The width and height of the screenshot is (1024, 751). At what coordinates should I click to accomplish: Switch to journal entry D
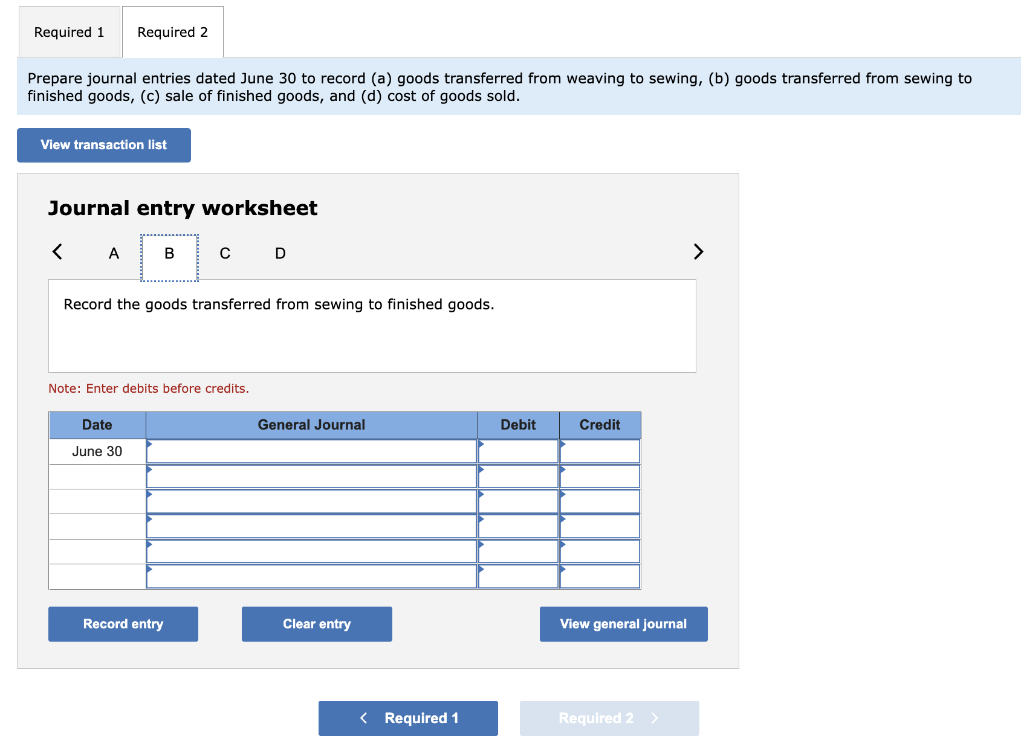tap(280, 253)
